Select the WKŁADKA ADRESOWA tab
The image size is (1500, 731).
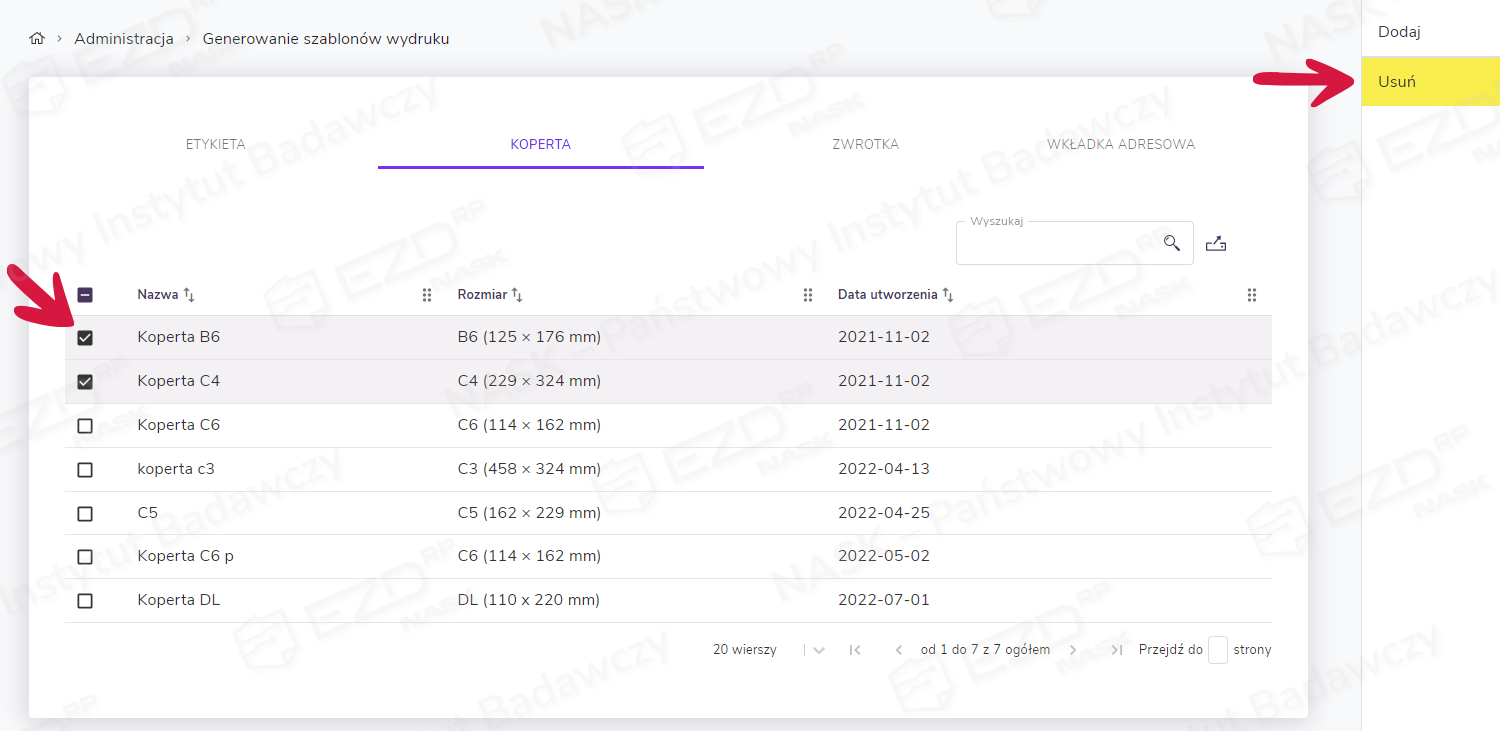1120,144
